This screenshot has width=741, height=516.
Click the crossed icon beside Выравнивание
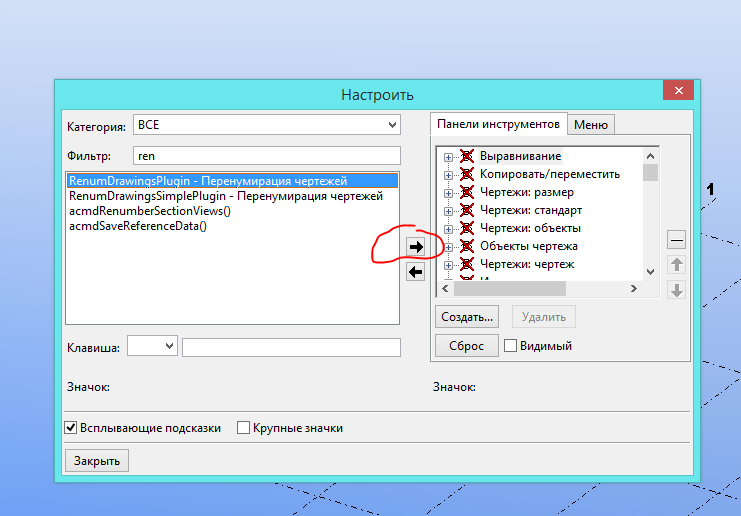tap(467, 156)
